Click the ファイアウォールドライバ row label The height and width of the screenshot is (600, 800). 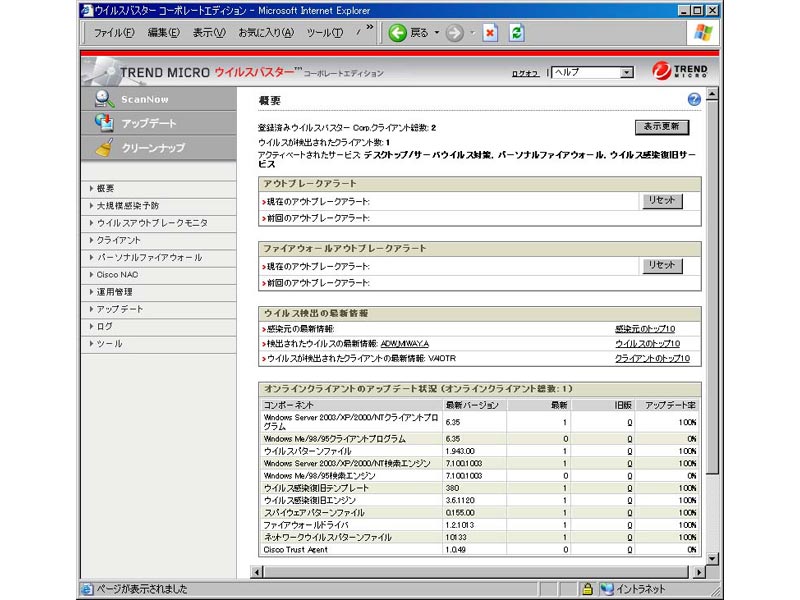[306, 525]
